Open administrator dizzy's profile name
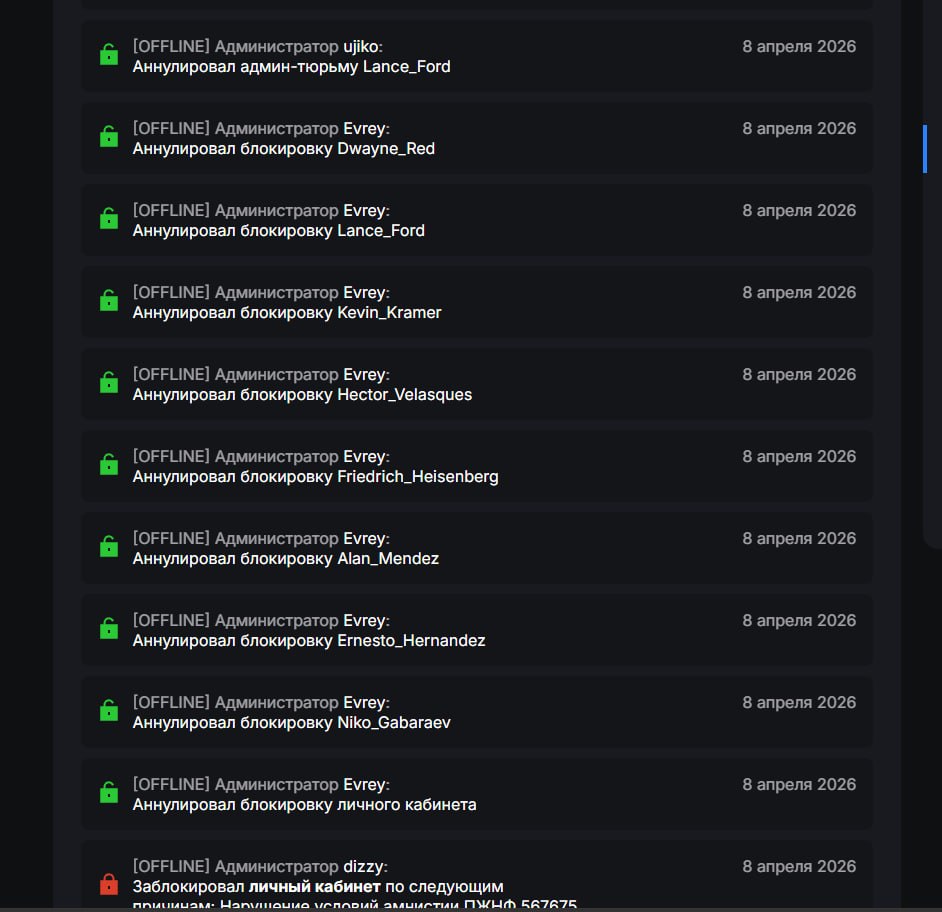942x912 pixels. pyautogui.click(x=363, y=866)
